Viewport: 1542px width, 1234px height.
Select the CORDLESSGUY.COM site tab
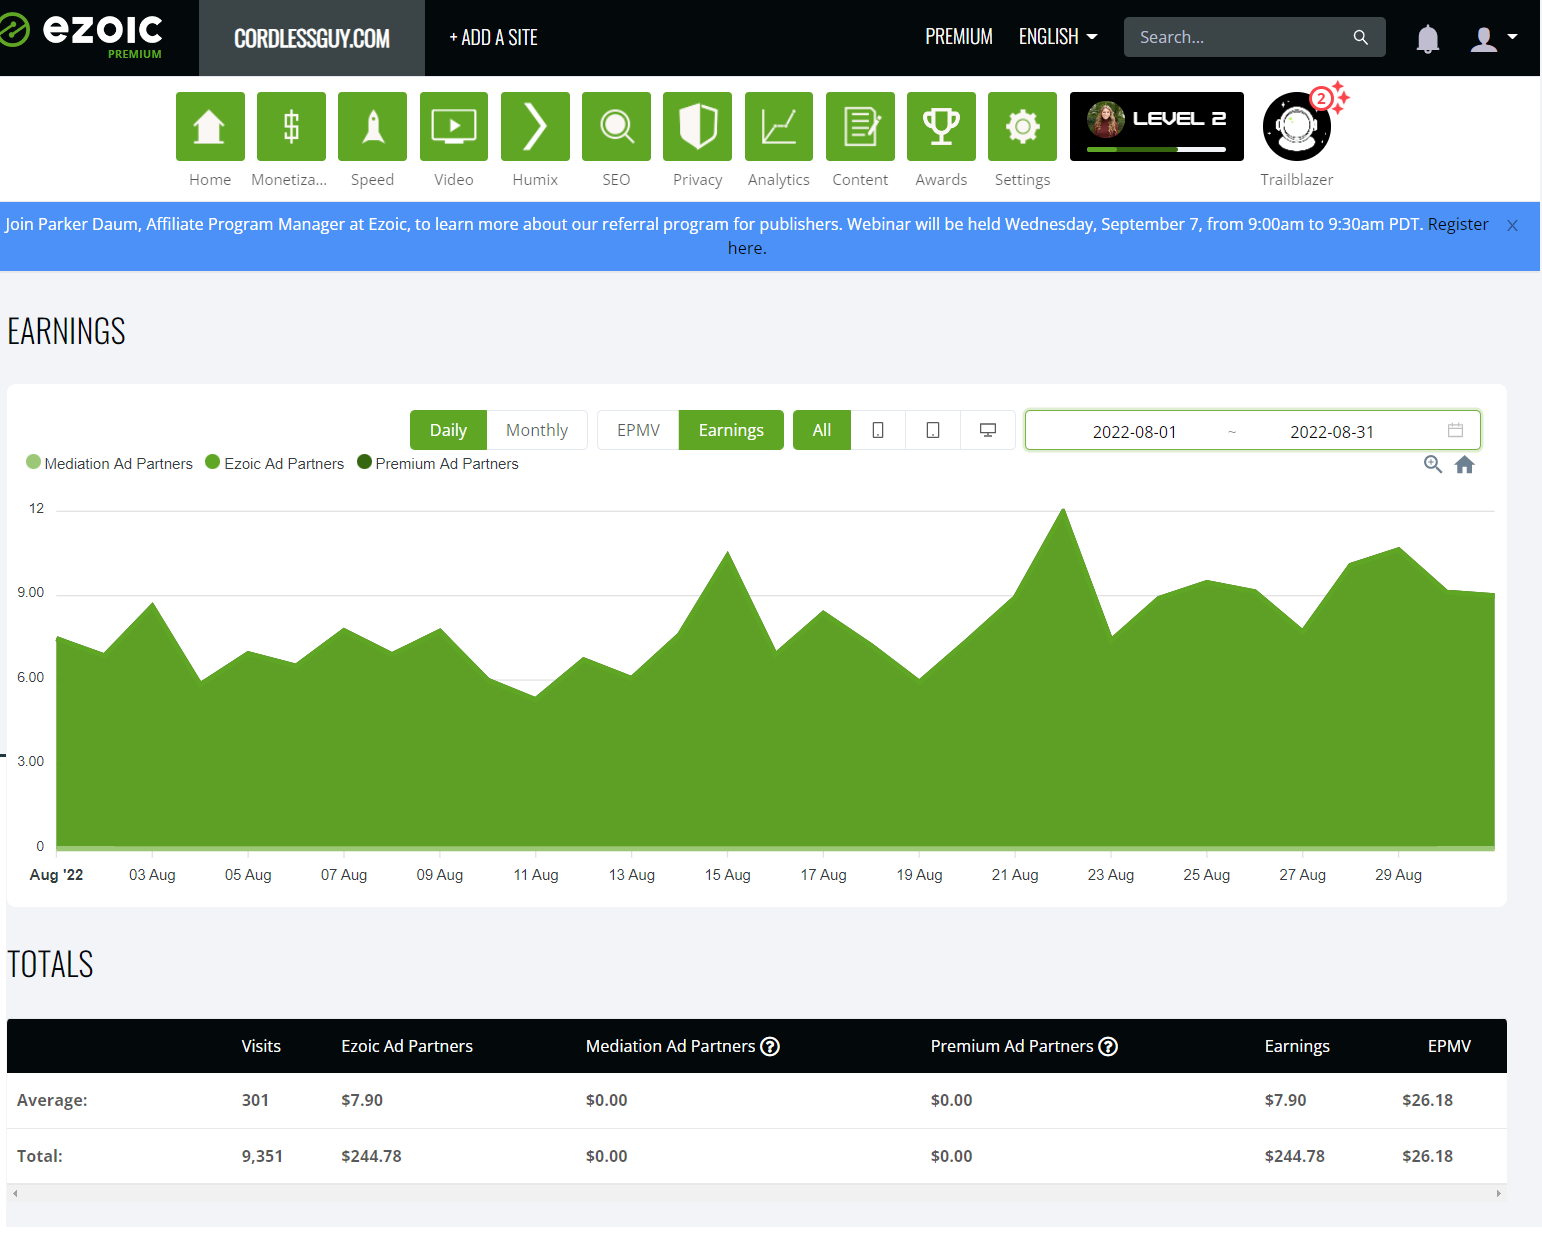tap(312, 38)
